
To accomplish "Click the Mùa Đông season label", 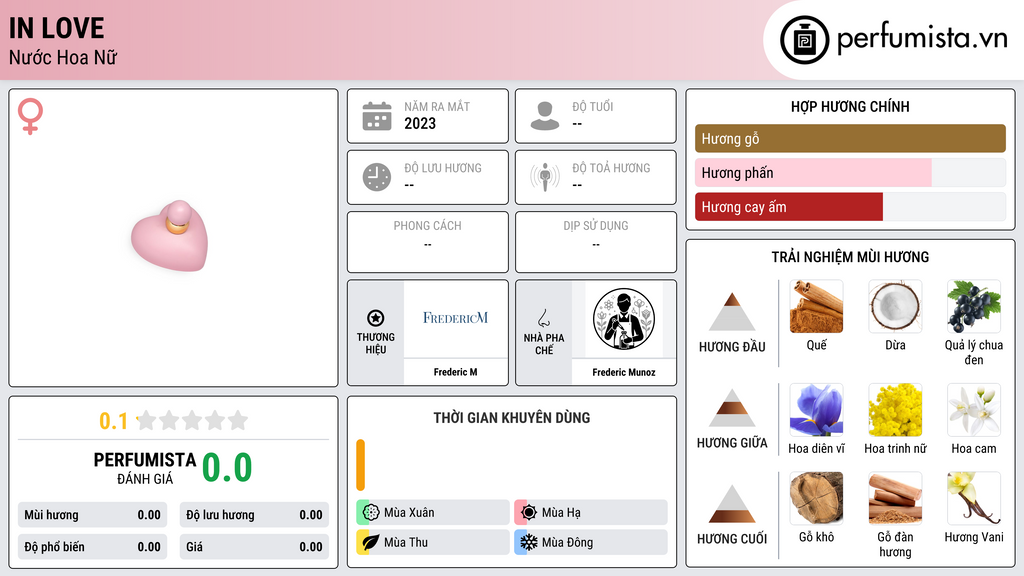I will tap(568, 542).
